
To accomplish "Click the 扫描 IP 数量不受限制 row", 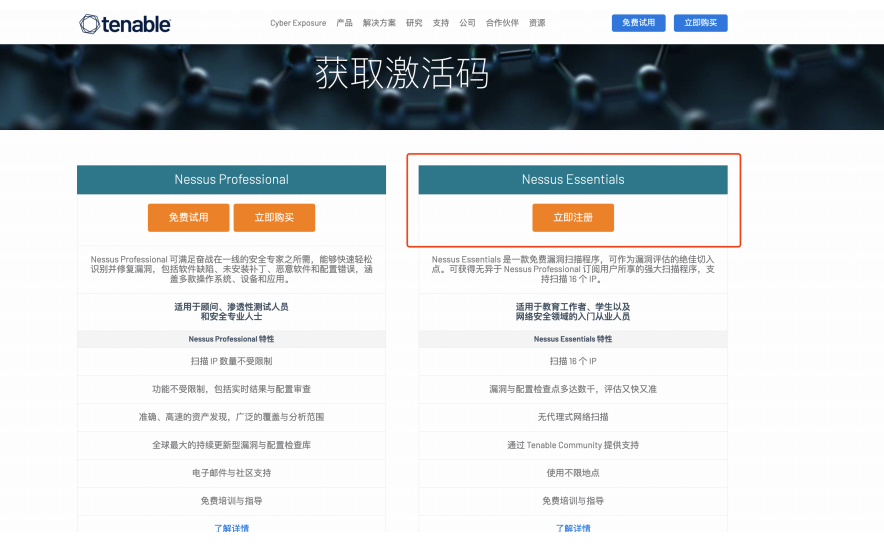I will click(x=231, y=361).
